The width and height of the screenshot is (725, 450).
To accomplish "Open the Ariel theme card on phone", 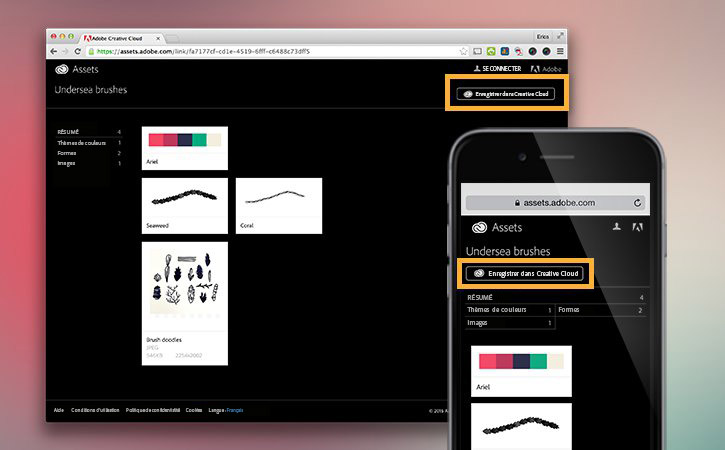I will (x=521, y=371).
